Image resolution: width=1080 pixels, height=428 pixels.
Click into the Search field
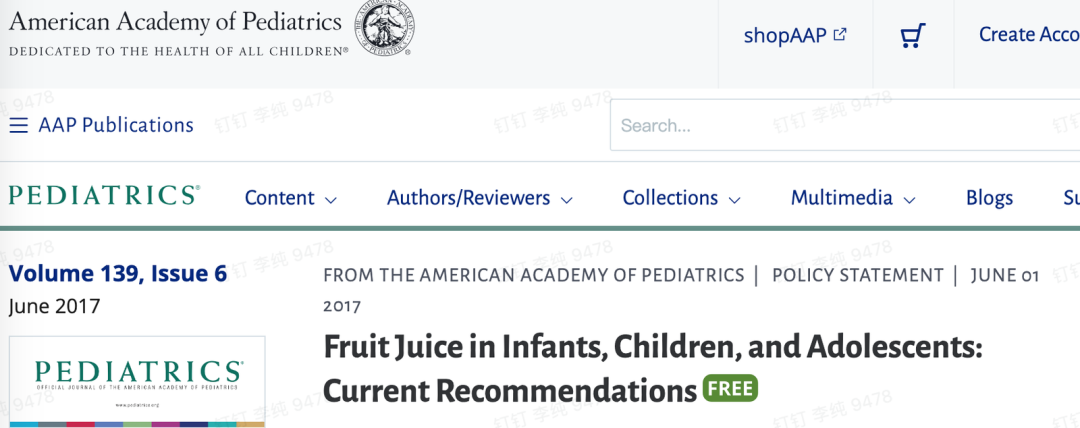tap(844, 125)
